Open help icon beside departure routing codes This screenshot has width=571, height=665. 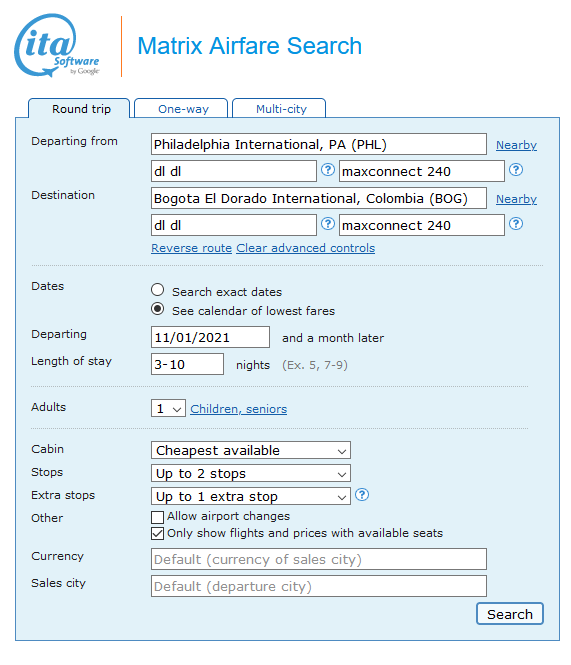pyautogui.click(x=327, y=170)
